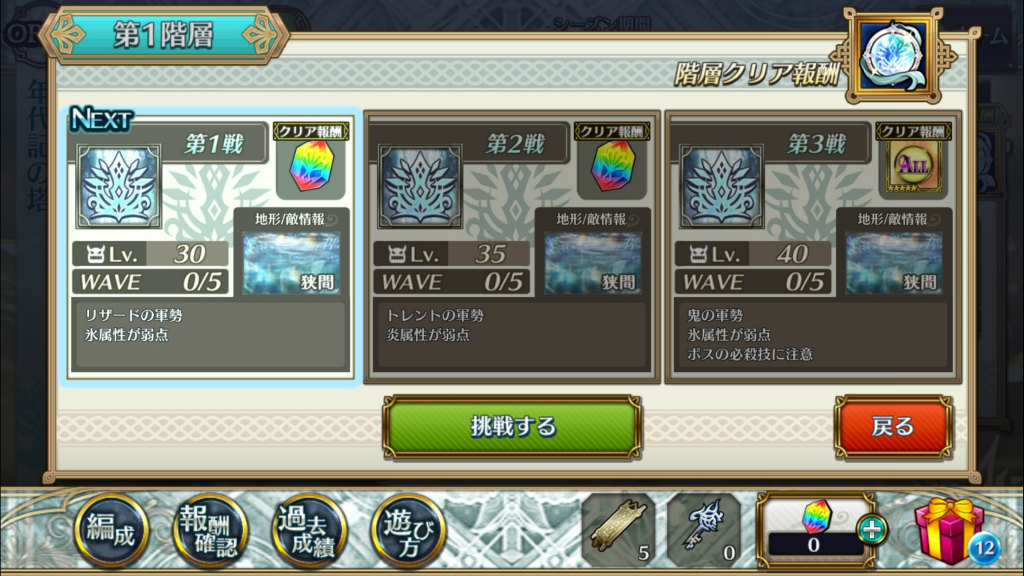View rainbow crystal clear reward for 第2戦
Screen dimensions: 1024x576
(612, 165)
